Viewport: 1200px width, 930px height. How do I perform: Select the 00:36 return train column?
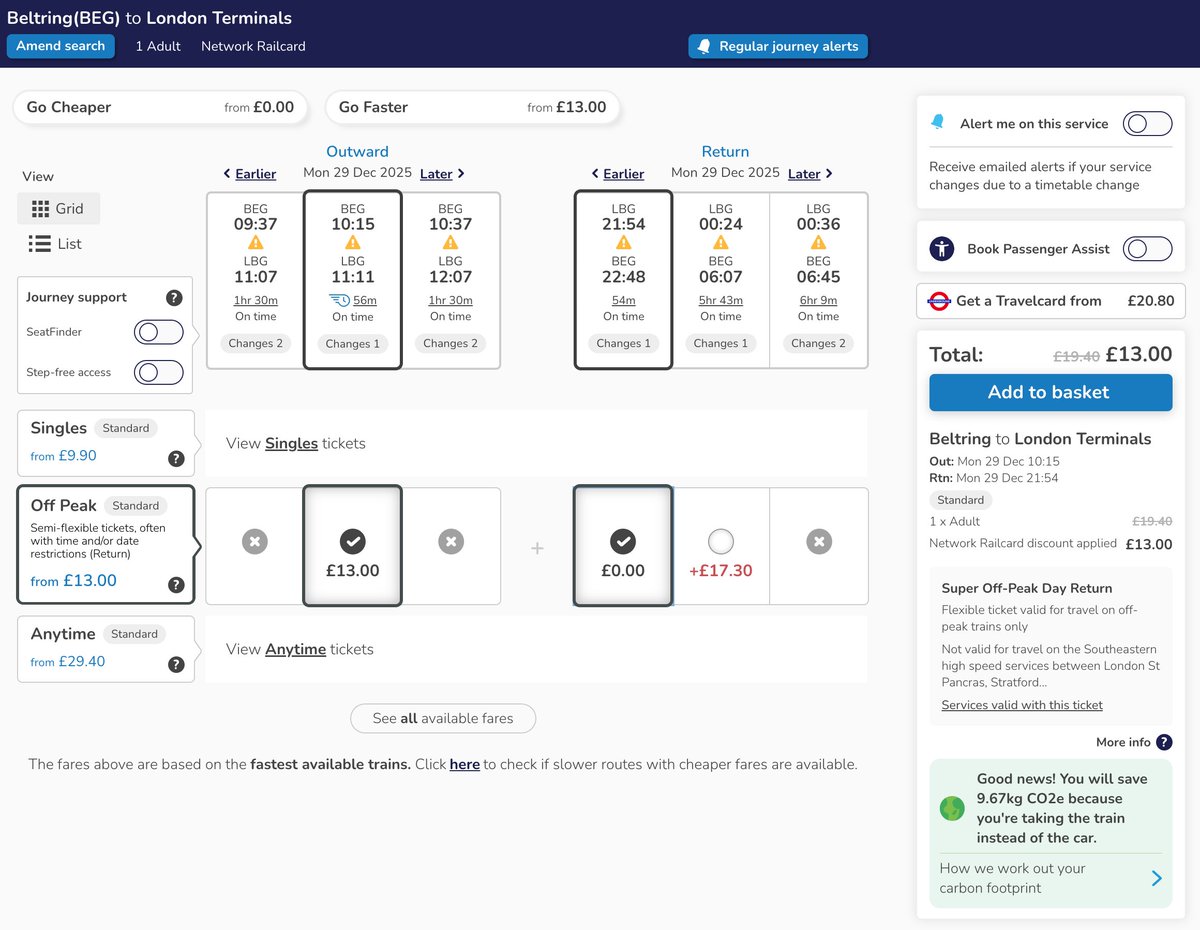(818, 280)
